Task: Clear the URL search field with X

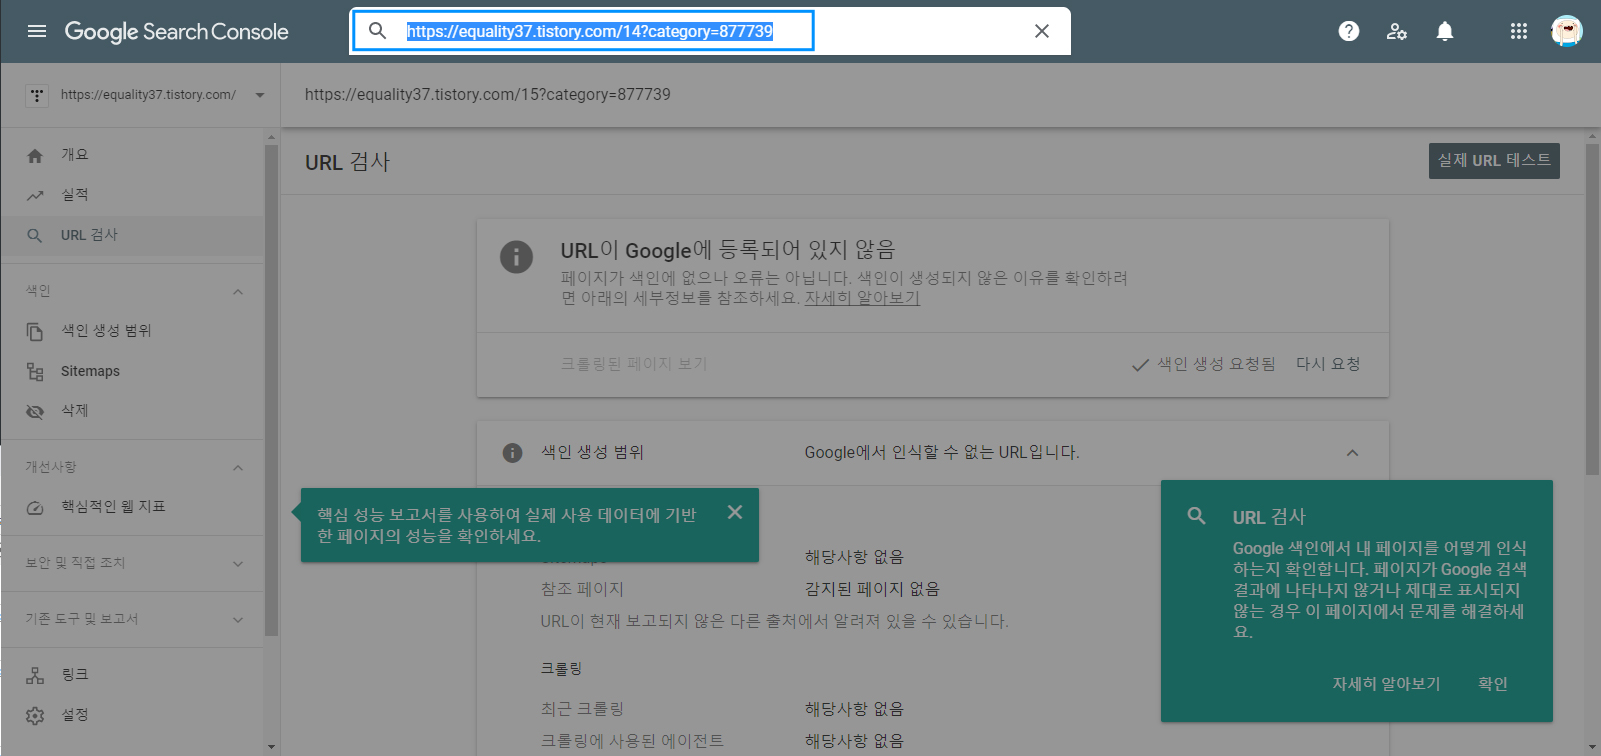Action: pyautogui.click(x=1042, y=31)
